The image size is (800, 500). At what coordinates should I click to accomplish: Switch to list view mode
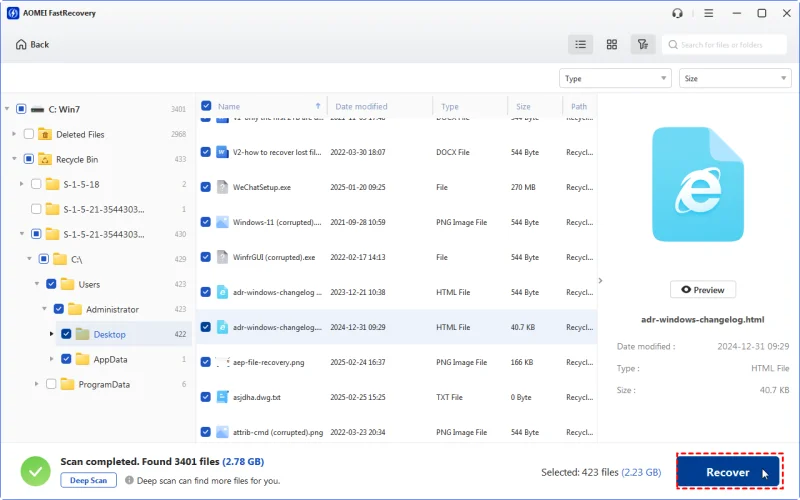coord(580,45)
